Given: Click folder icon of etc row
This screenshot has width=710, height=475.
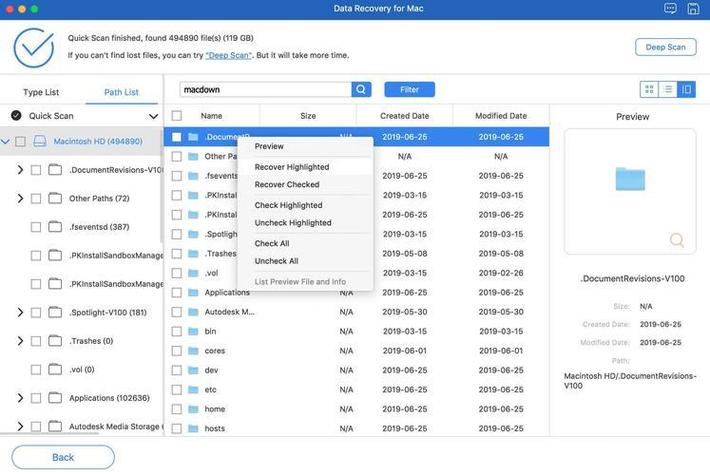Looking at the screenshot, I should coord(193,390).
